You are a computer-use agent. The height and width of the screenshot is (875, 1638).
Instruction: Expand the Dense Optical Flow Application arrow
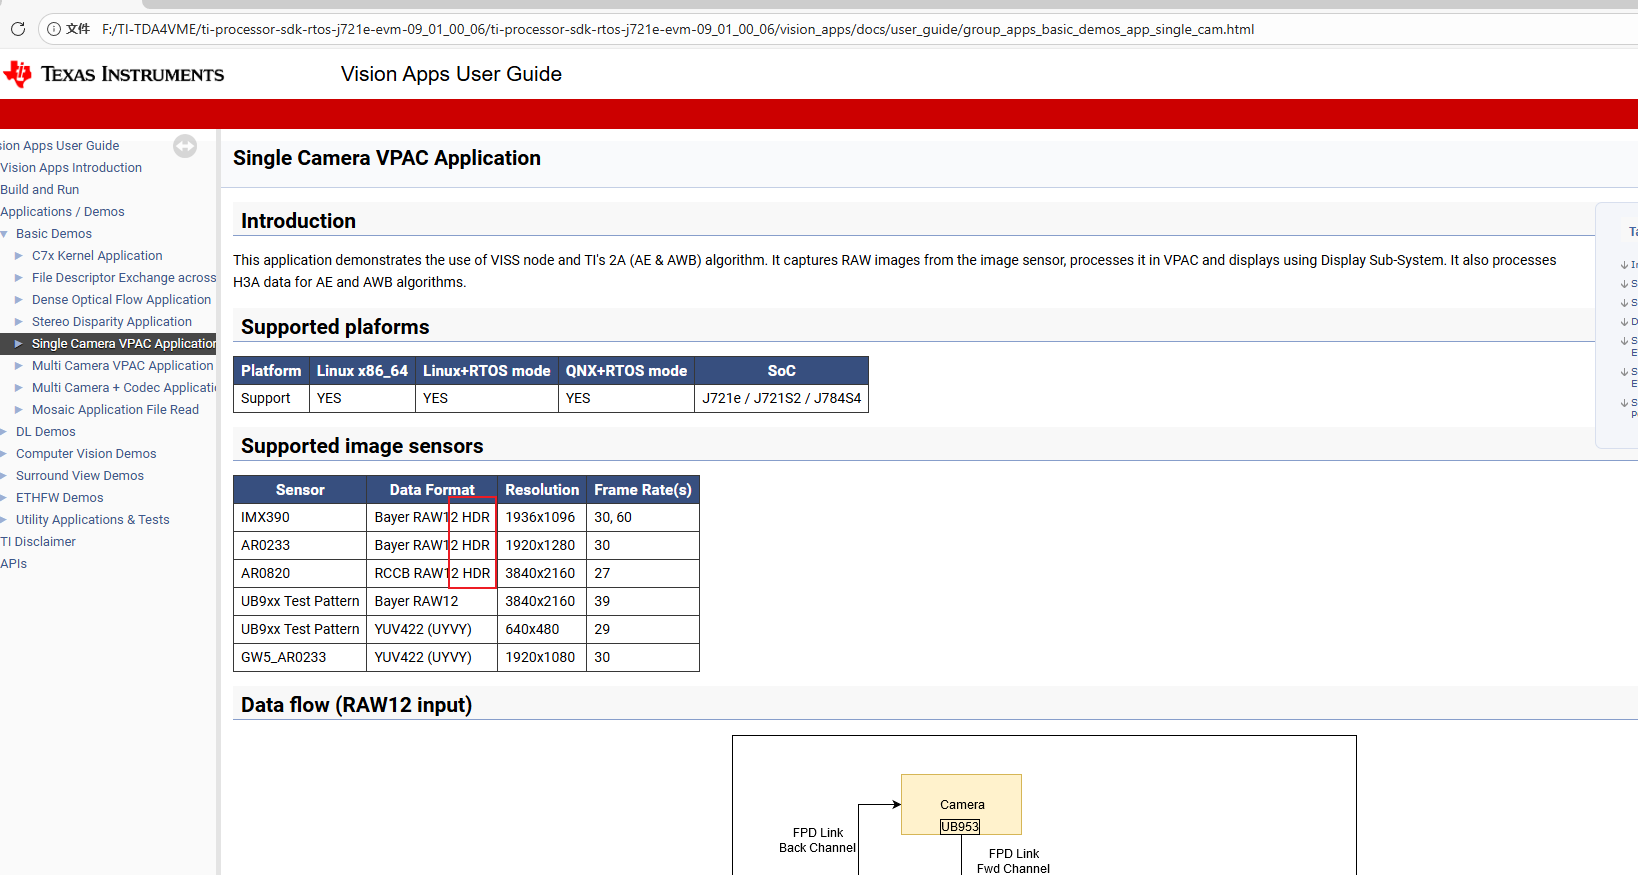pyautogui.click(x=19, y=300)
